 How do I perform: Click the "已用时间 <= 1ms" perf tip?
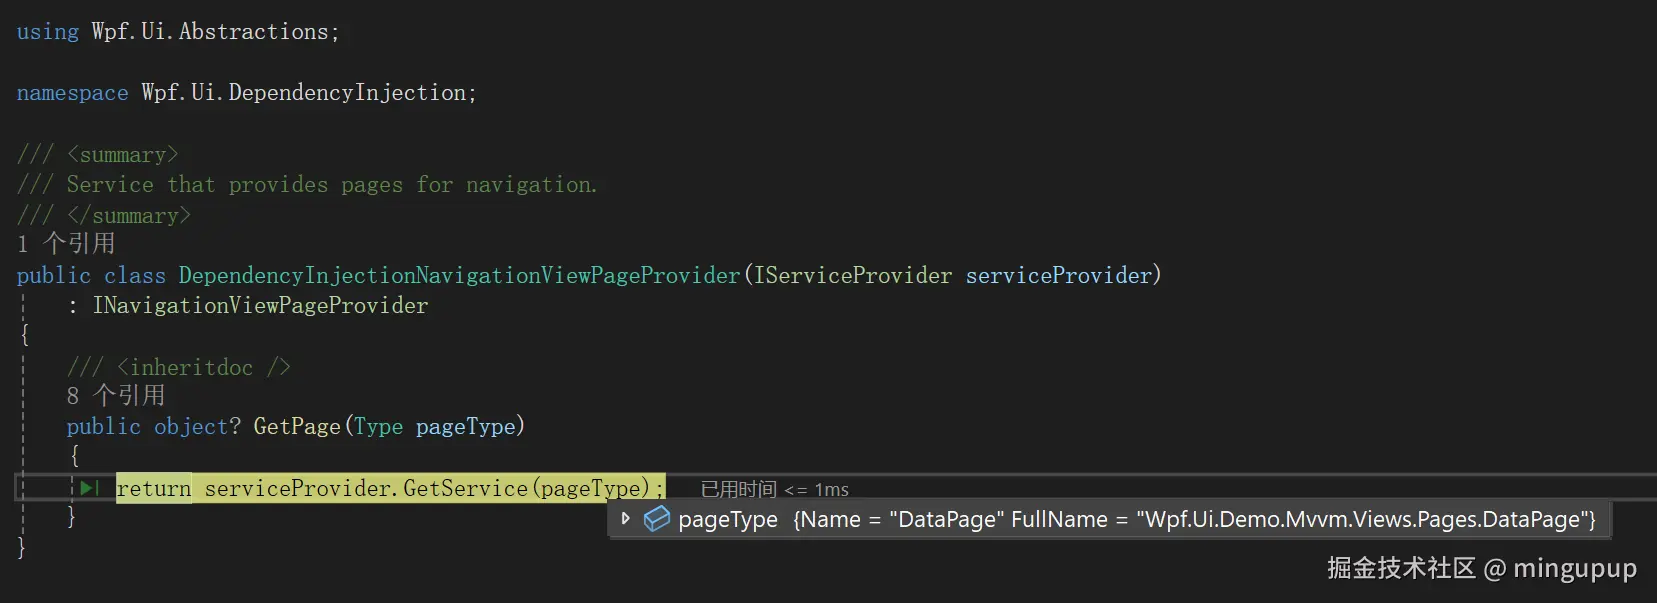pyautogui.click(x=775, y=489)
